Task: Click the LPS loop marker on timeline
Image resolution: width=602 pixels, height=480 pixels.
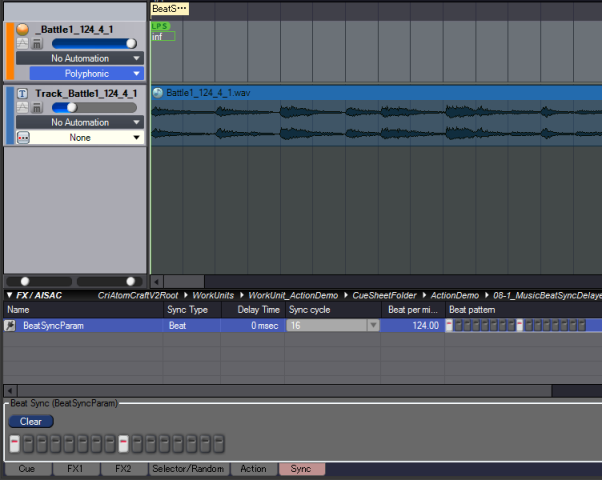Action: pos(160,26)
